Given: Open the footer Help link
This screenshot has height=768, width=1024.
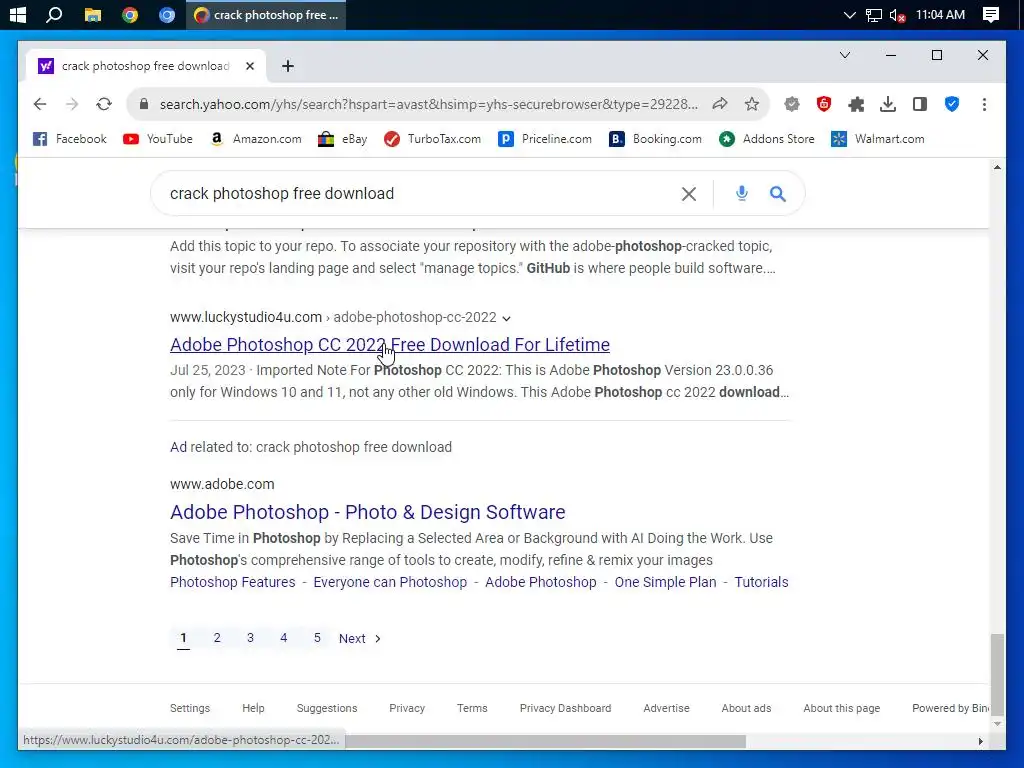Looking at the screenshot, I should click(253, 708).
